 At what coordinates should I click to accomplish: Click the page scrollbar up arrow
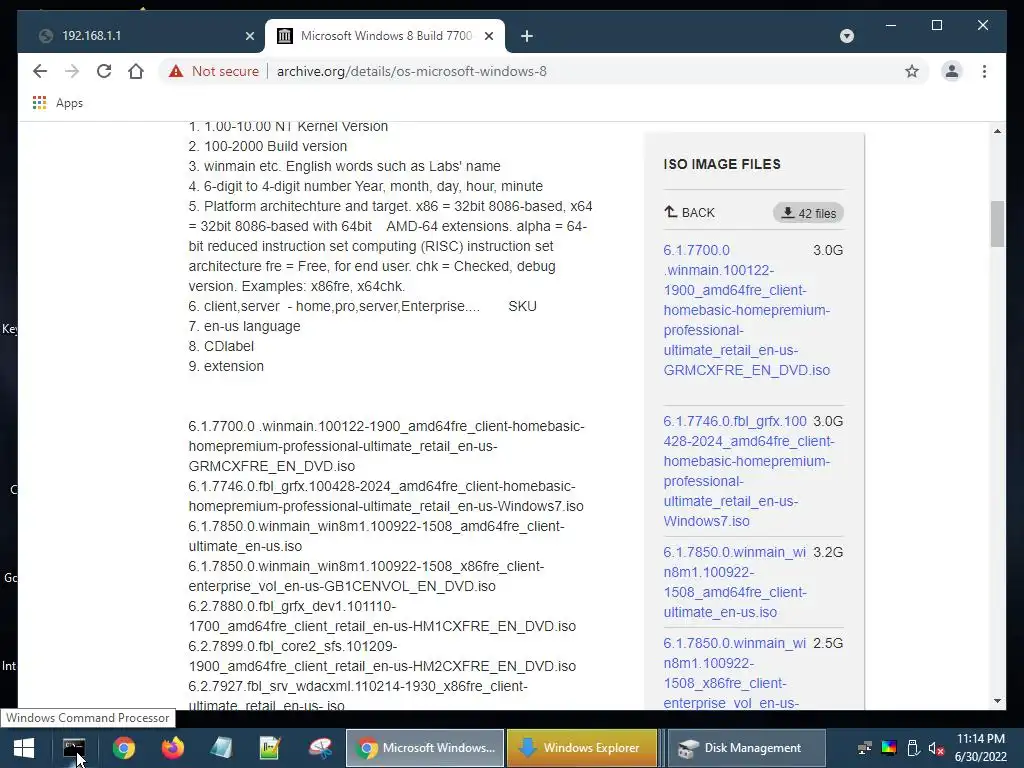tap(997, 131)
